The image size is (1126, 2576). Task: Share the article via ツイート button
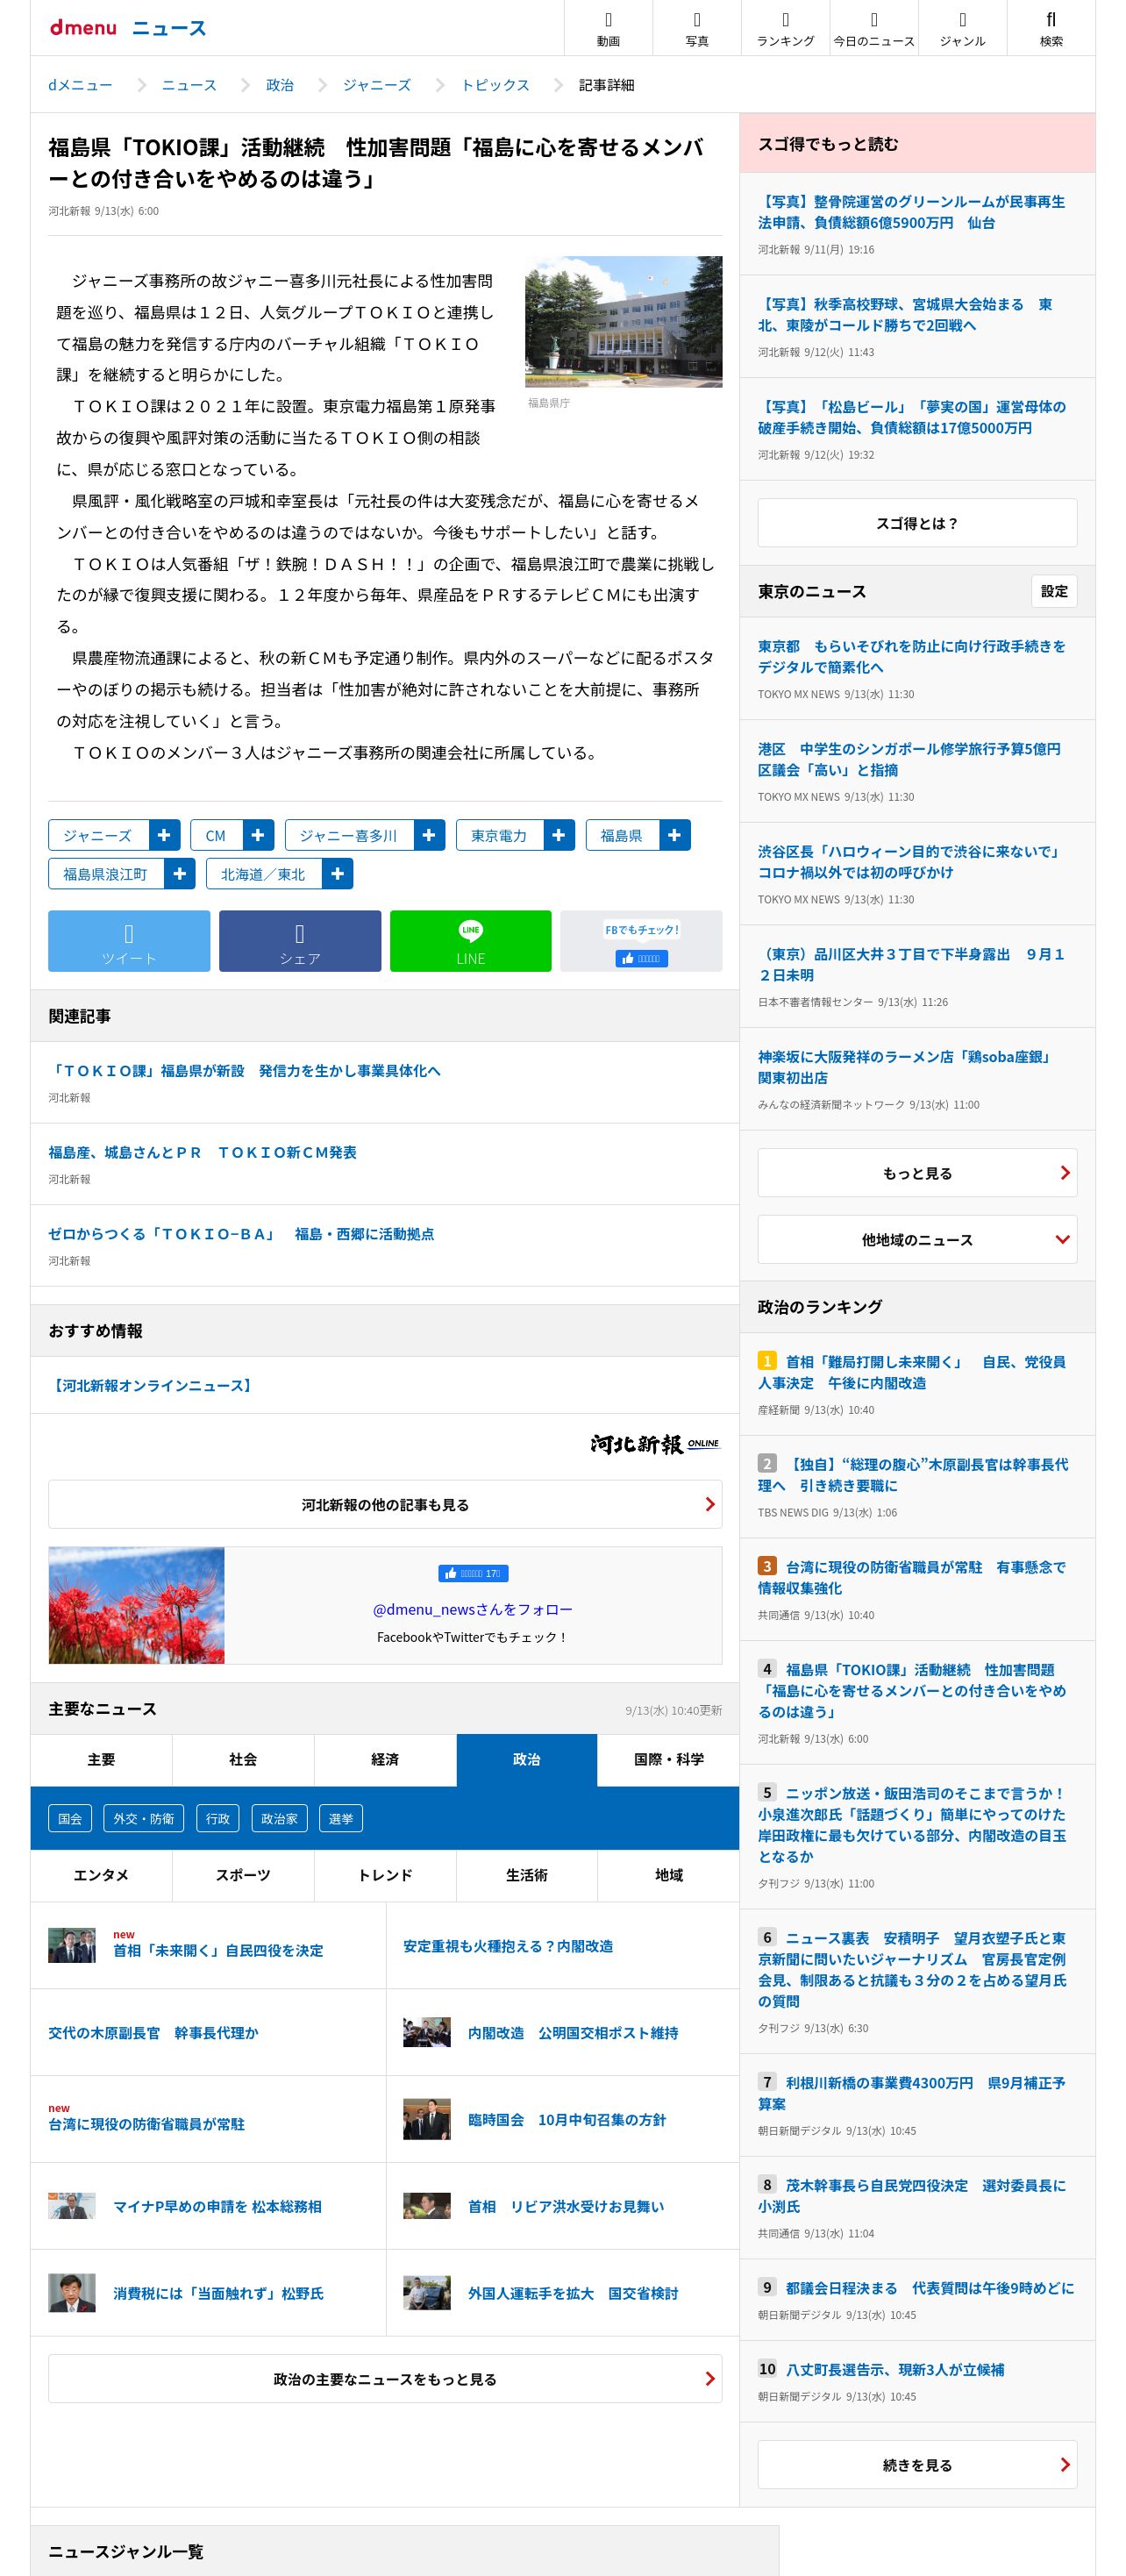point(129,941)
